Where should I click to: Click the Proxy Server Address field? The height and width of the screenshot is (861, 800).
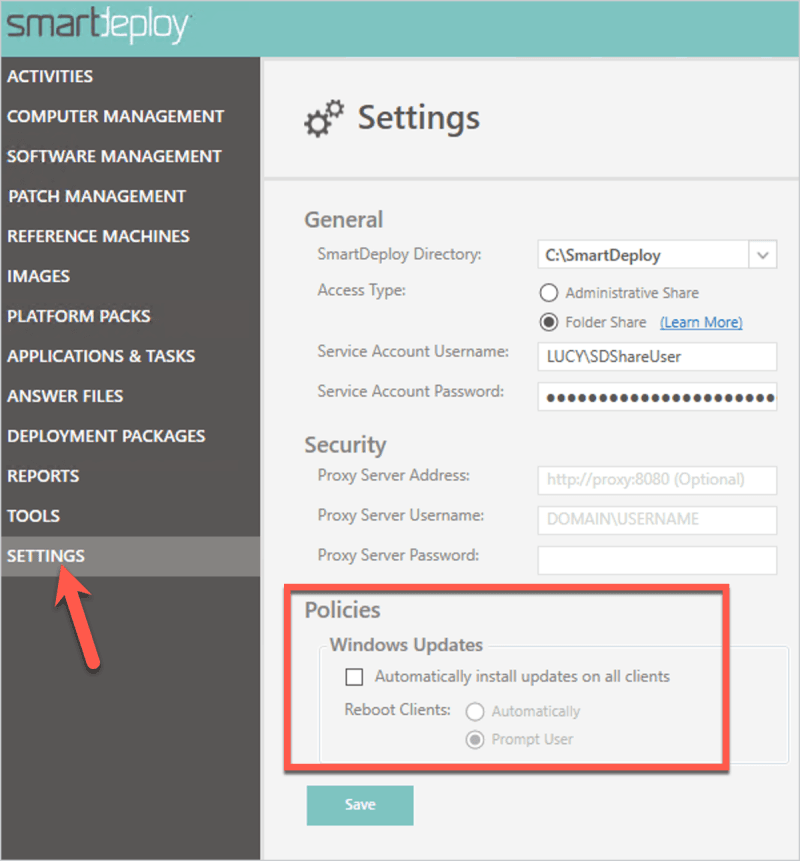[x=657, y=480]
